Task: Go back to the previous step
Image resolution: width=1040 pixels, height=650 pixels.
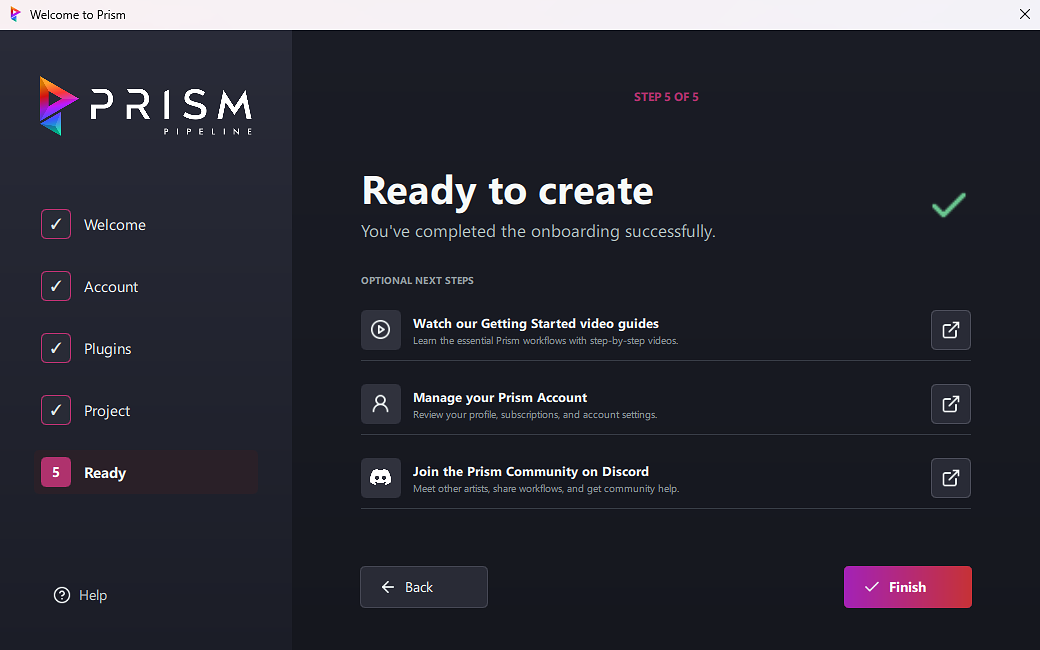Action: pyautogui.click(x=424, y=587)
